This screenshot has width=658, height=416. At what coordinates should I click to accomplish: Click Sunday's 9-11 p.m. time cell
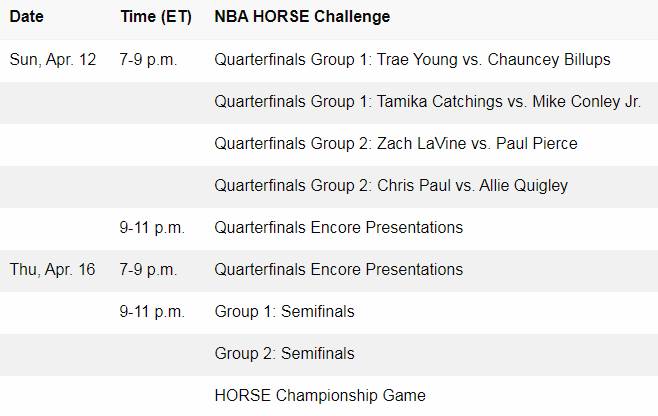click(x=152, y=227)
